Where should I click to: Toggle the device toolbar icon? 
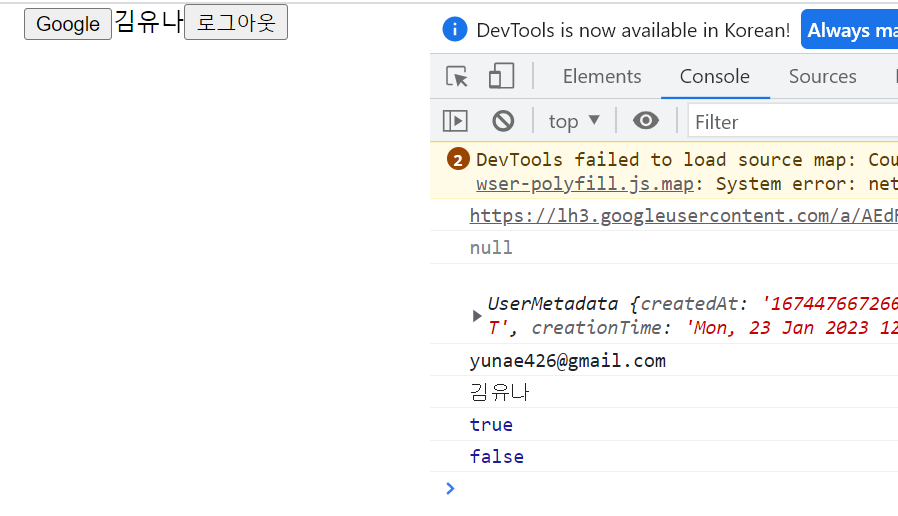click(501, 76)
